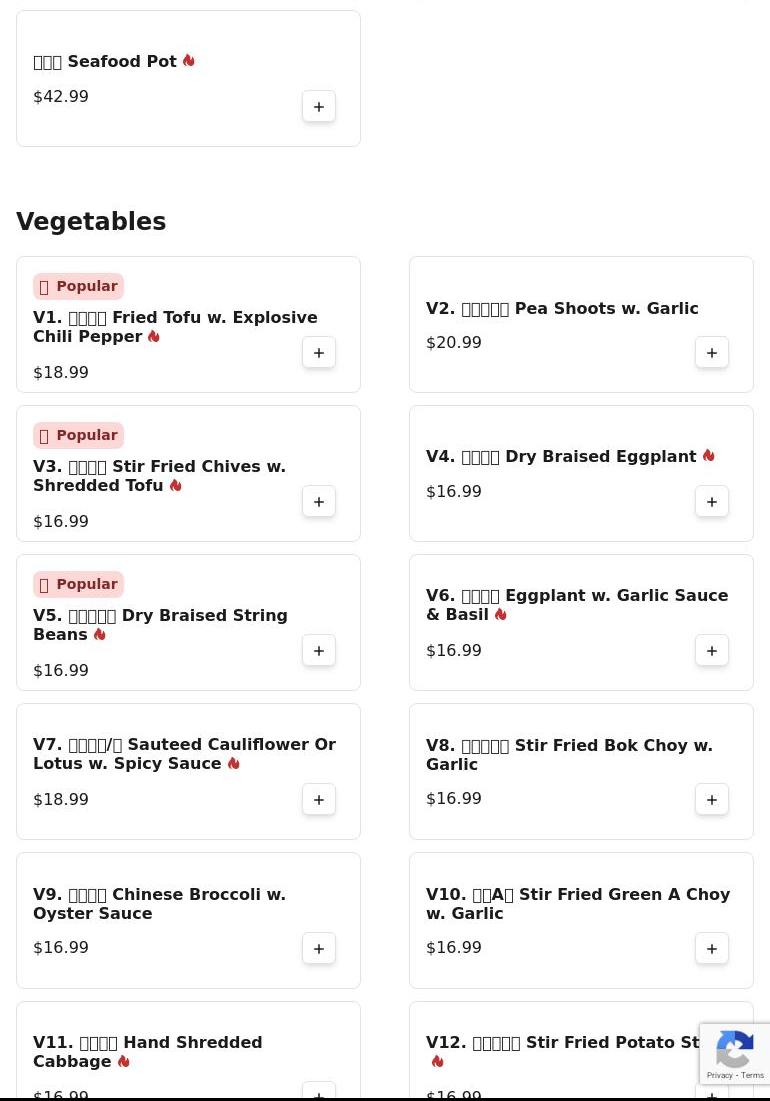Add V5 Dry Braised String Beans
This screenshot has width=770, height=1101.
tap(319, 650)
